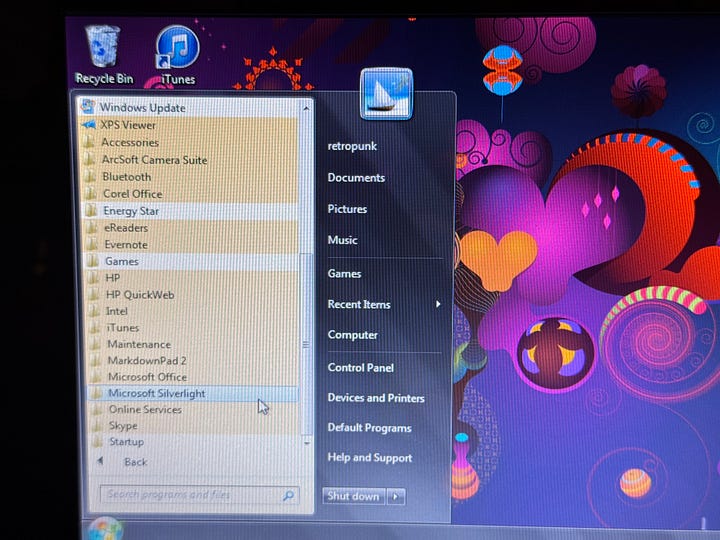The height and width of the screenshot is (540, 720).
Task: Expand the HP QuickWeb folder
Action: click(x=194, y=295)
